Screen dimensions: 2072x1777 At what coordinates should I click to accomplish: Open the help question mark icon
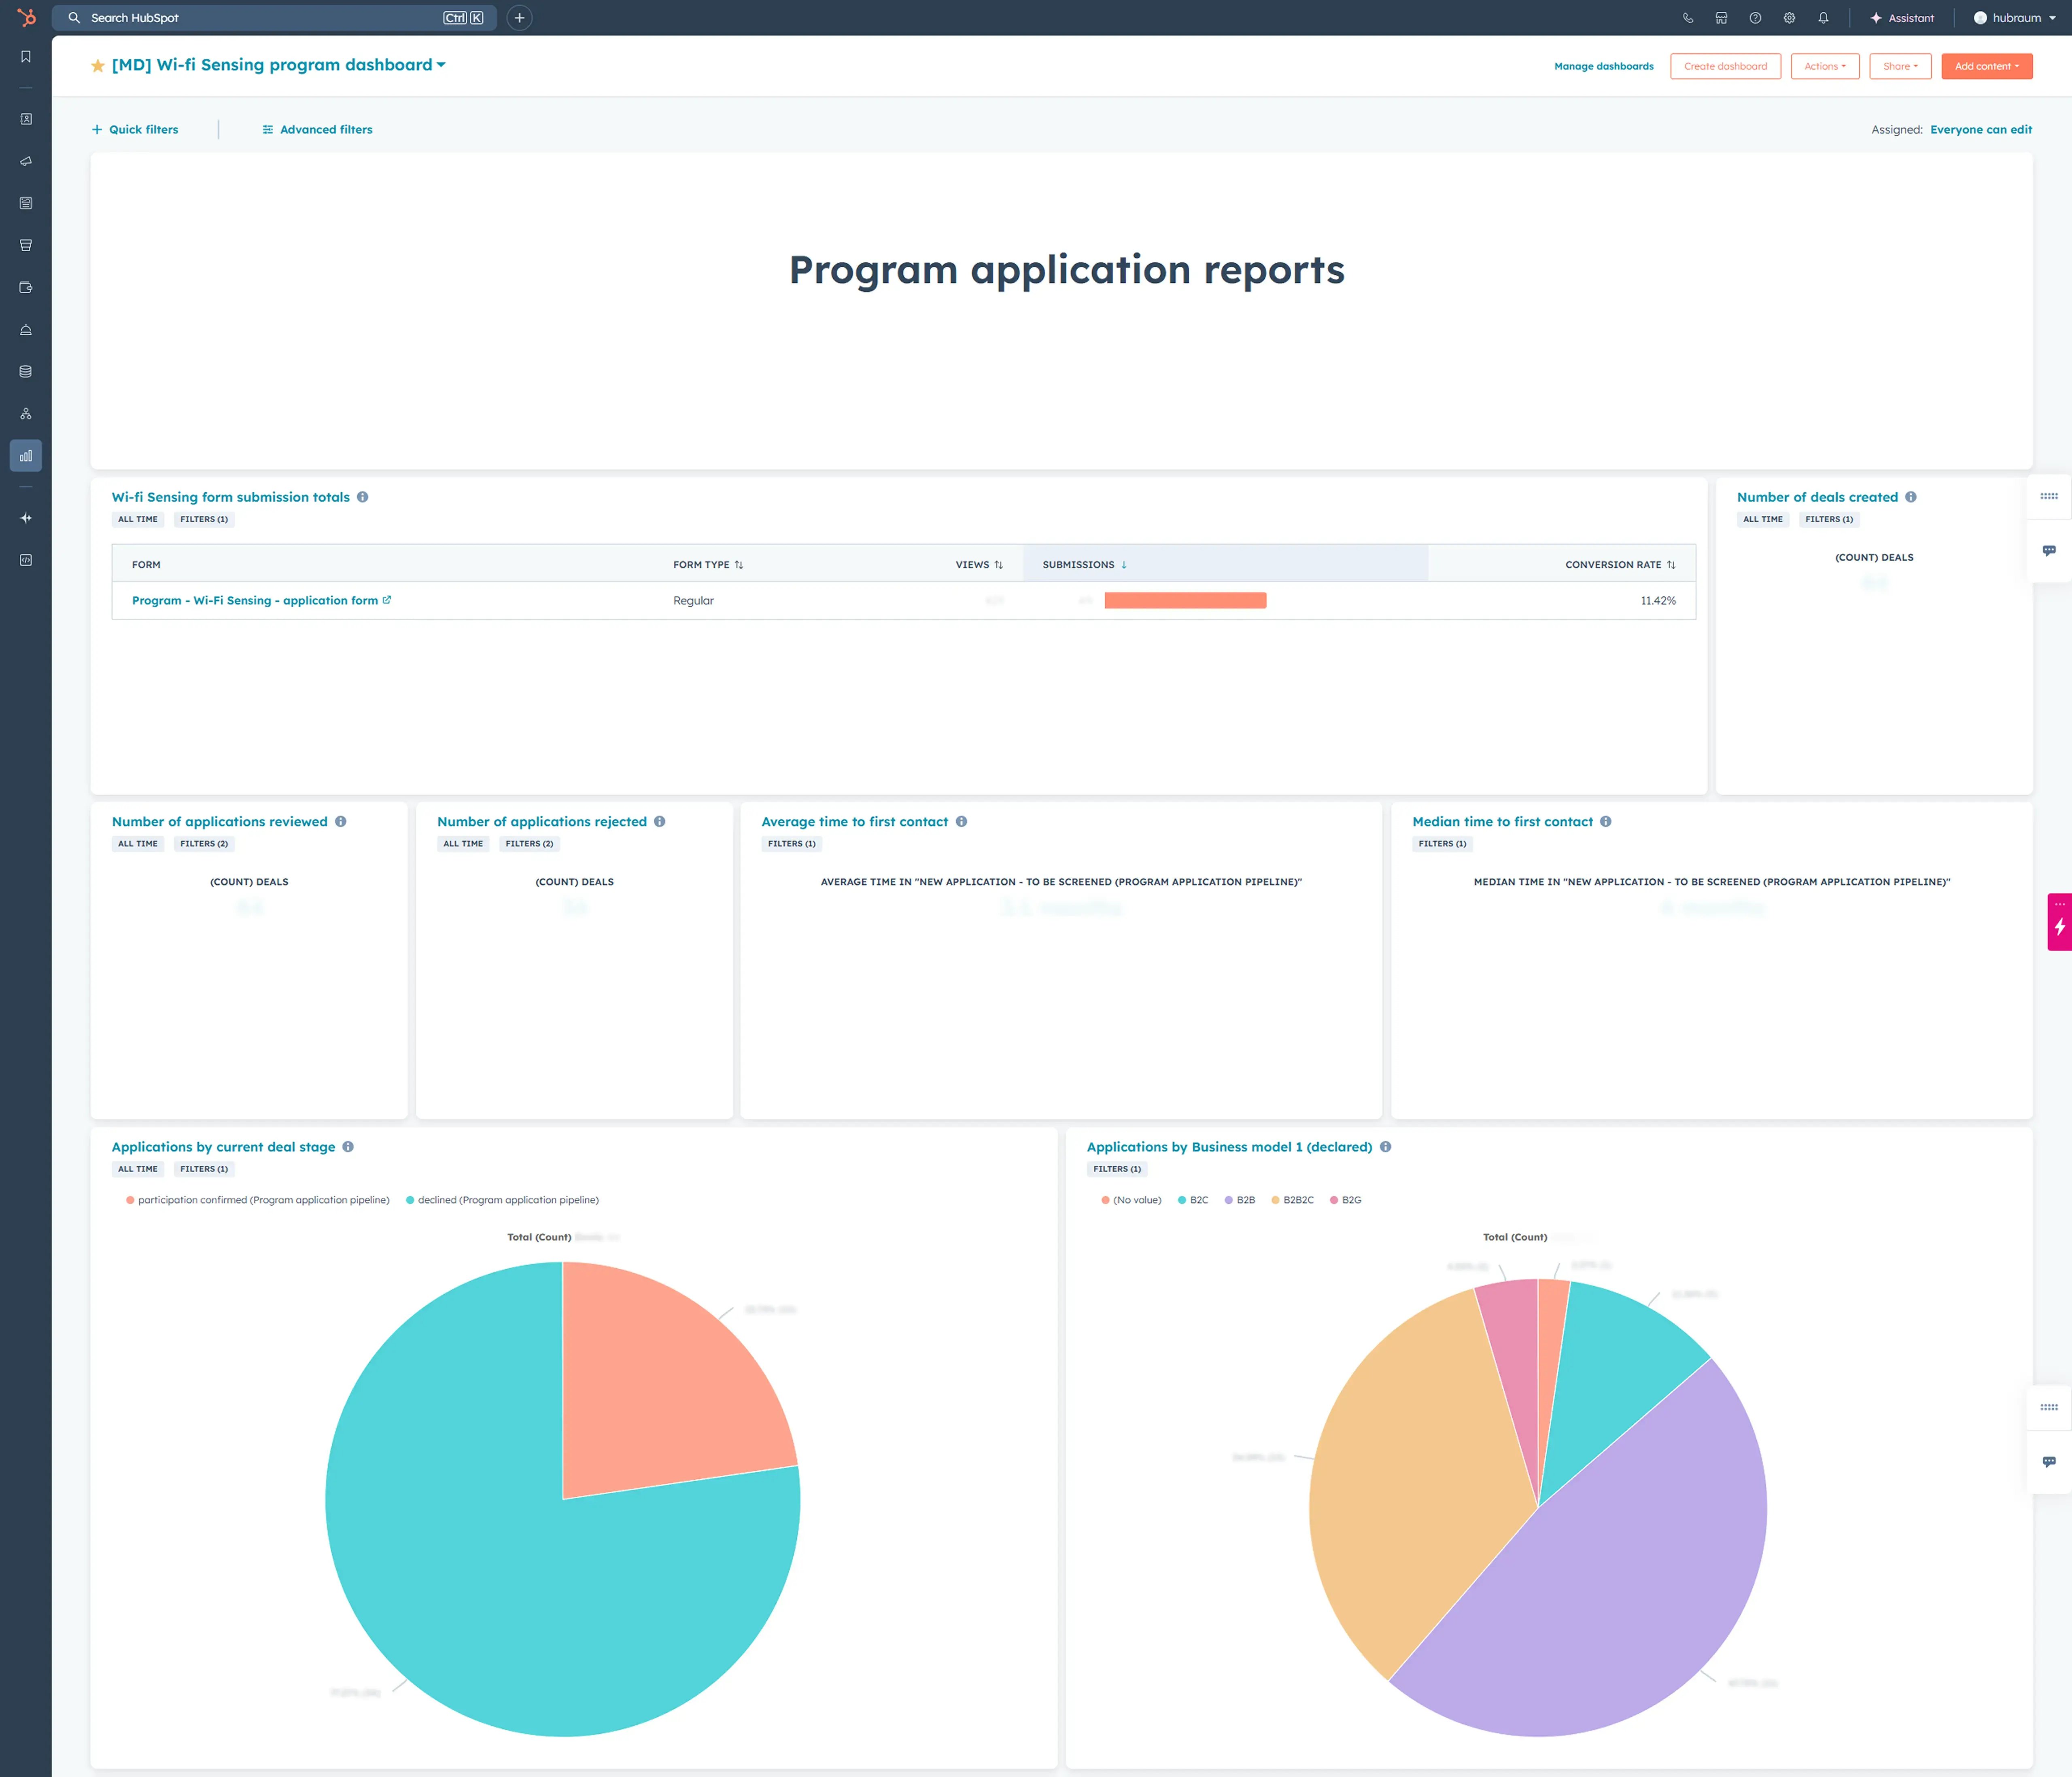click(x=1755, y=17)
